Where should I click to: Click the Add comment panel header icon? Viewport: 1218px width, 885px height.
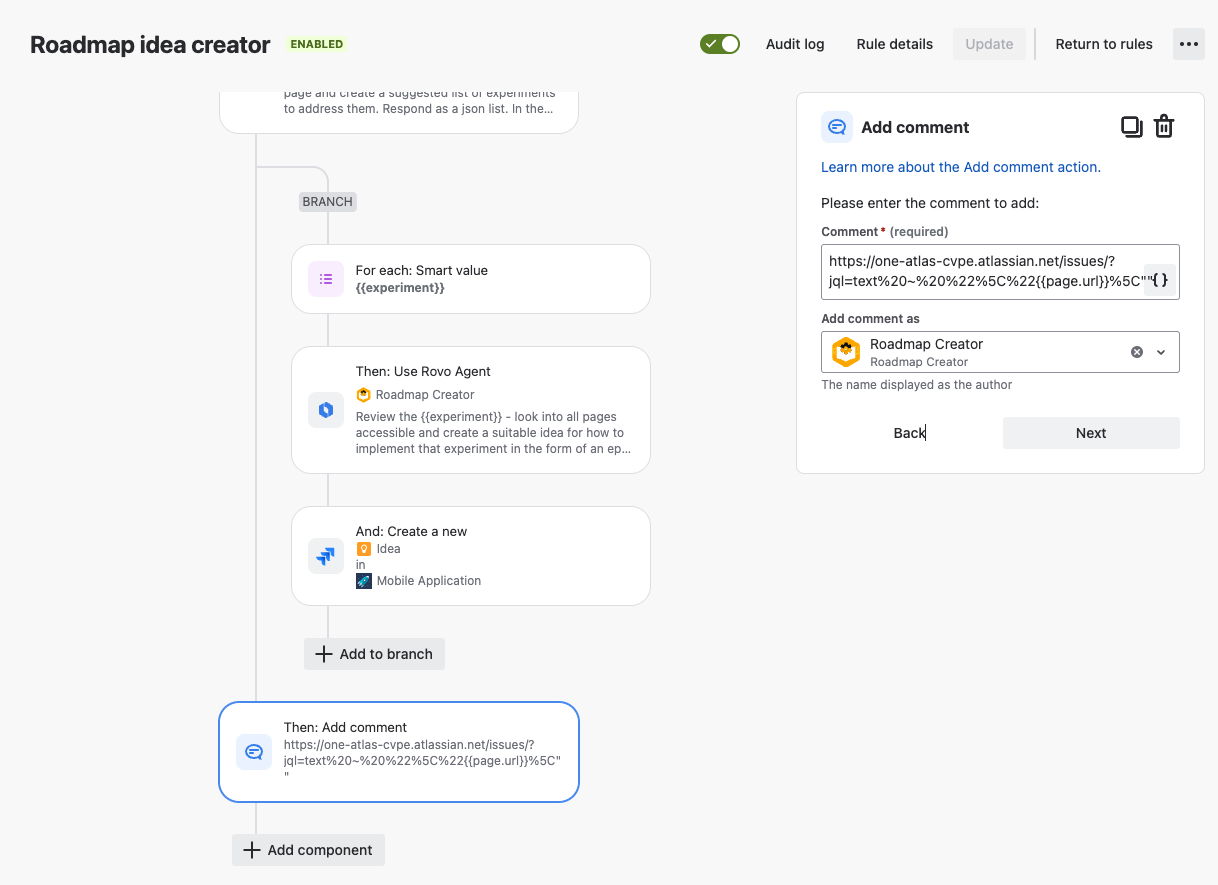(837, 127)
